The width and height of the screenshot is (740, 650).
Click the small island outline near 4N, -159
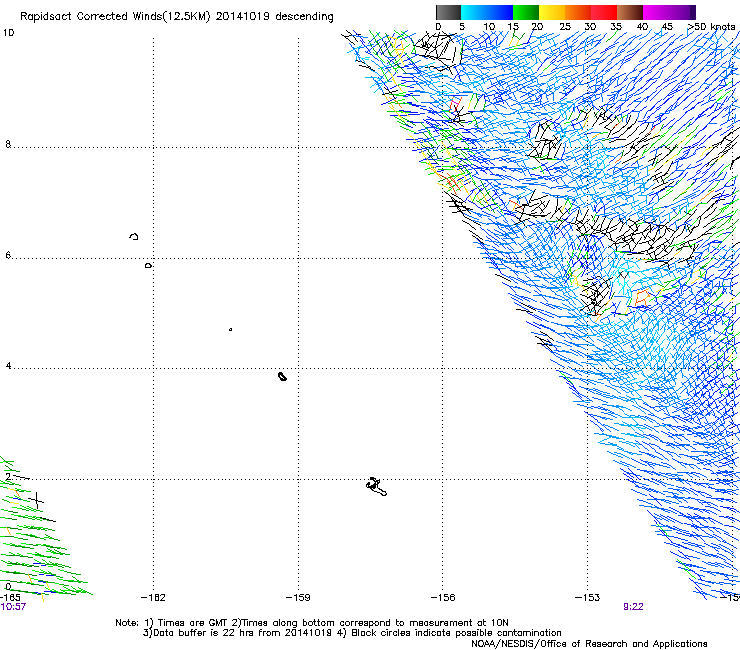(282, 376)
